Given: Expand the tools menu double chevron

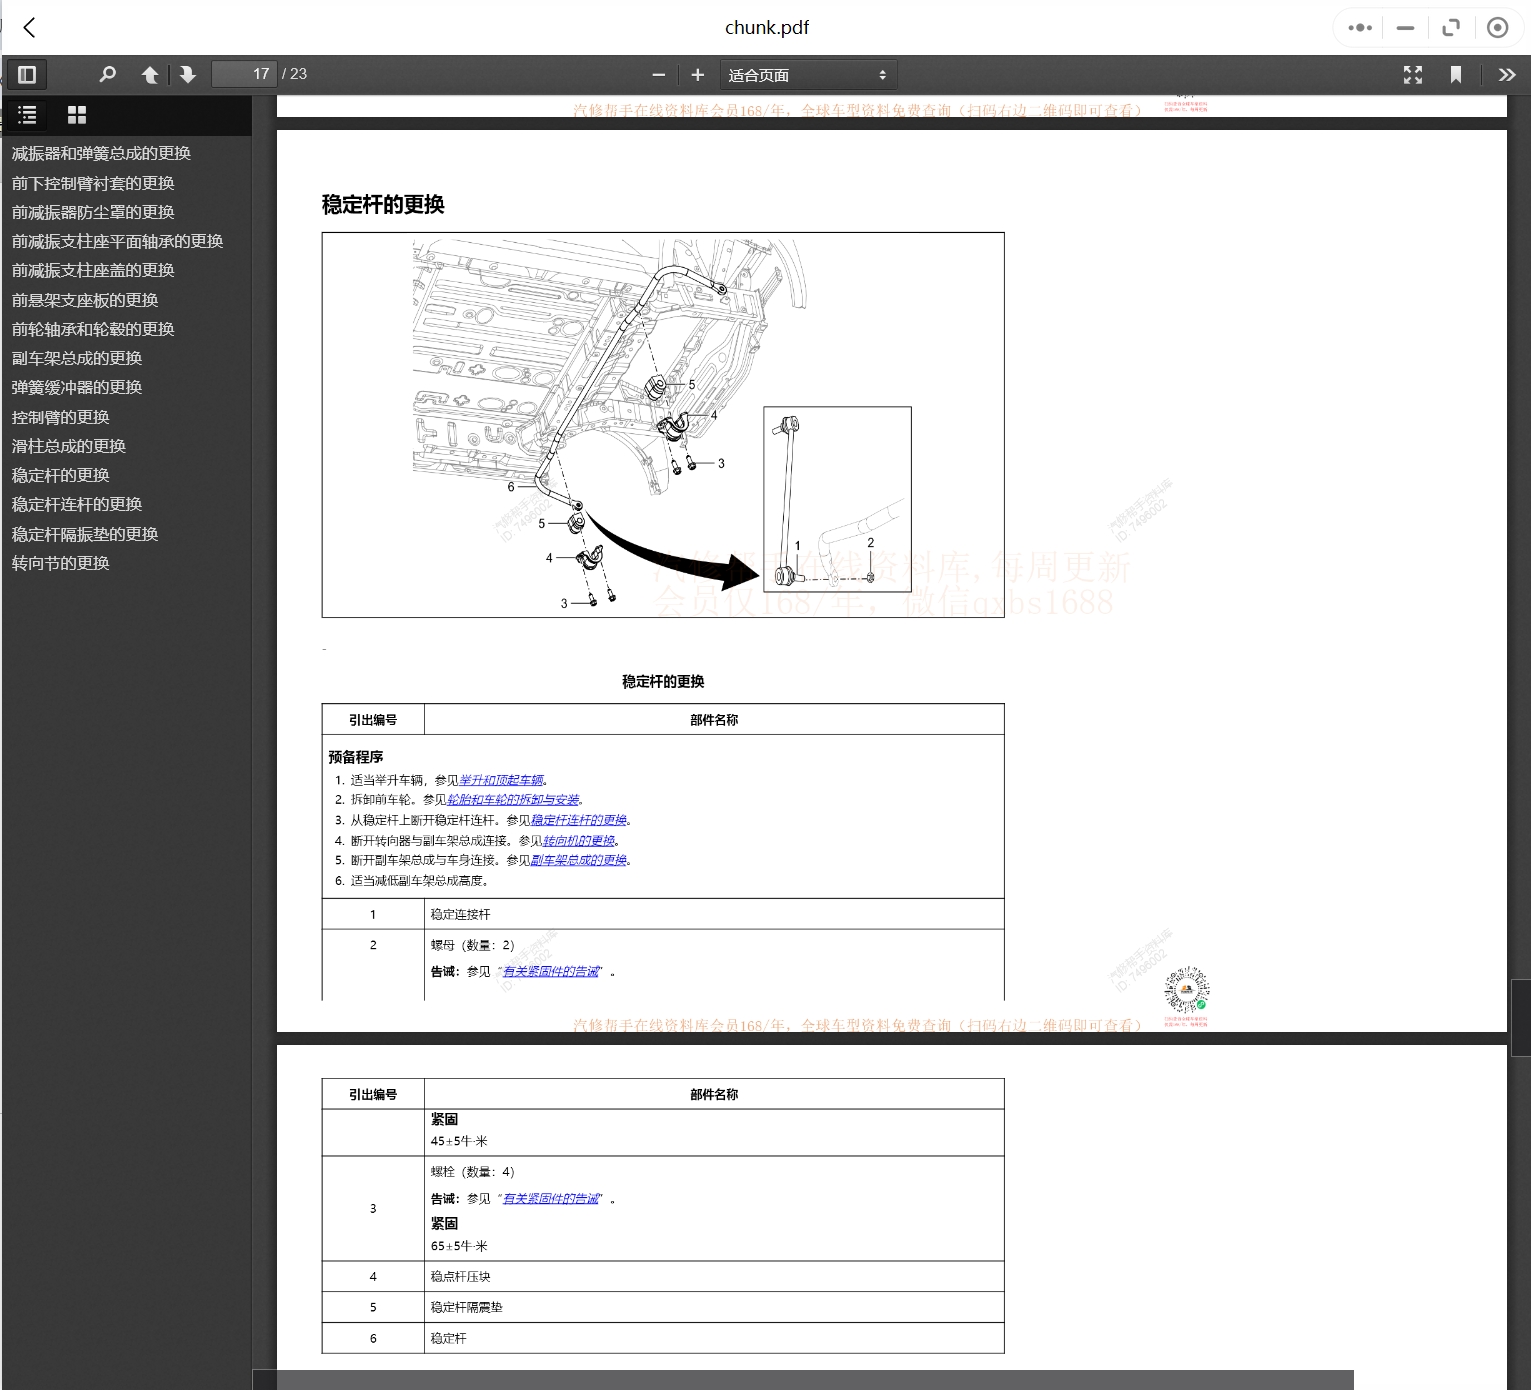Looking at the screenshot, I should pyautogui.click(x=1506, y=75).
